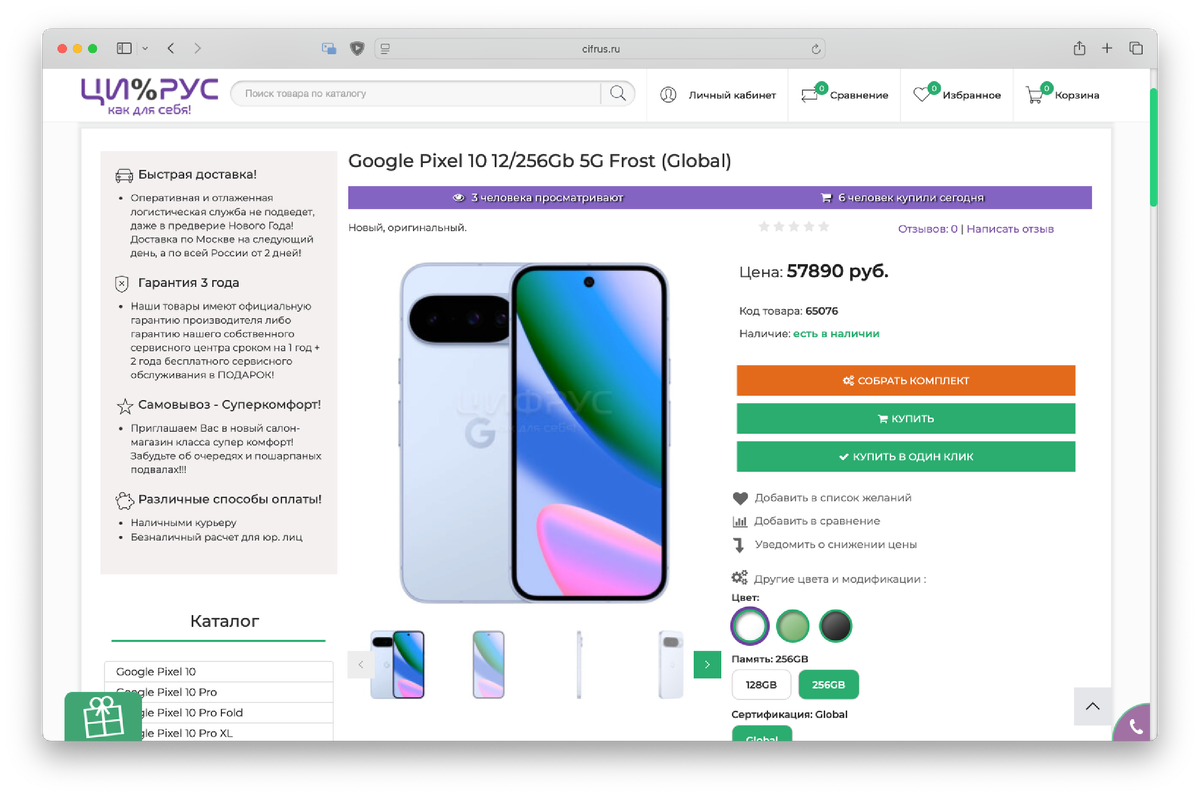Select the fourth thumbnail showing phone back
1200x797 pixels.
[670, 664]
